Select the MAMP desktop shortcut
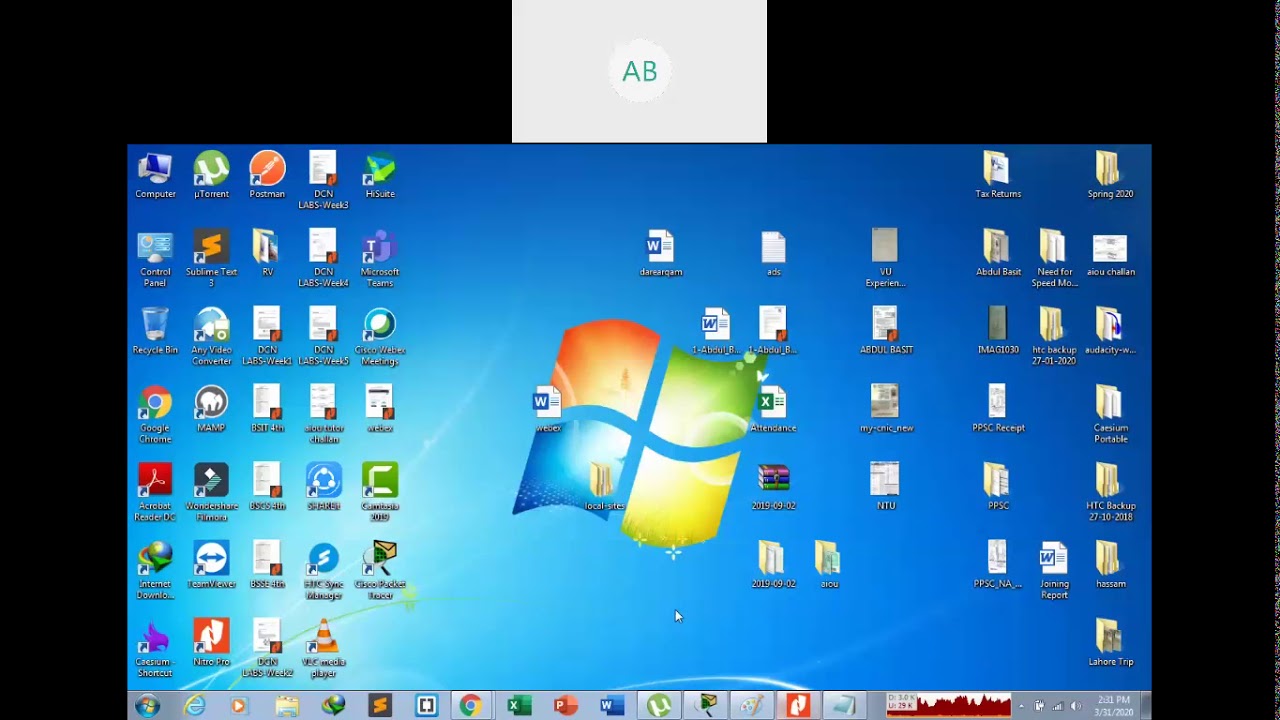 (211, 409)
